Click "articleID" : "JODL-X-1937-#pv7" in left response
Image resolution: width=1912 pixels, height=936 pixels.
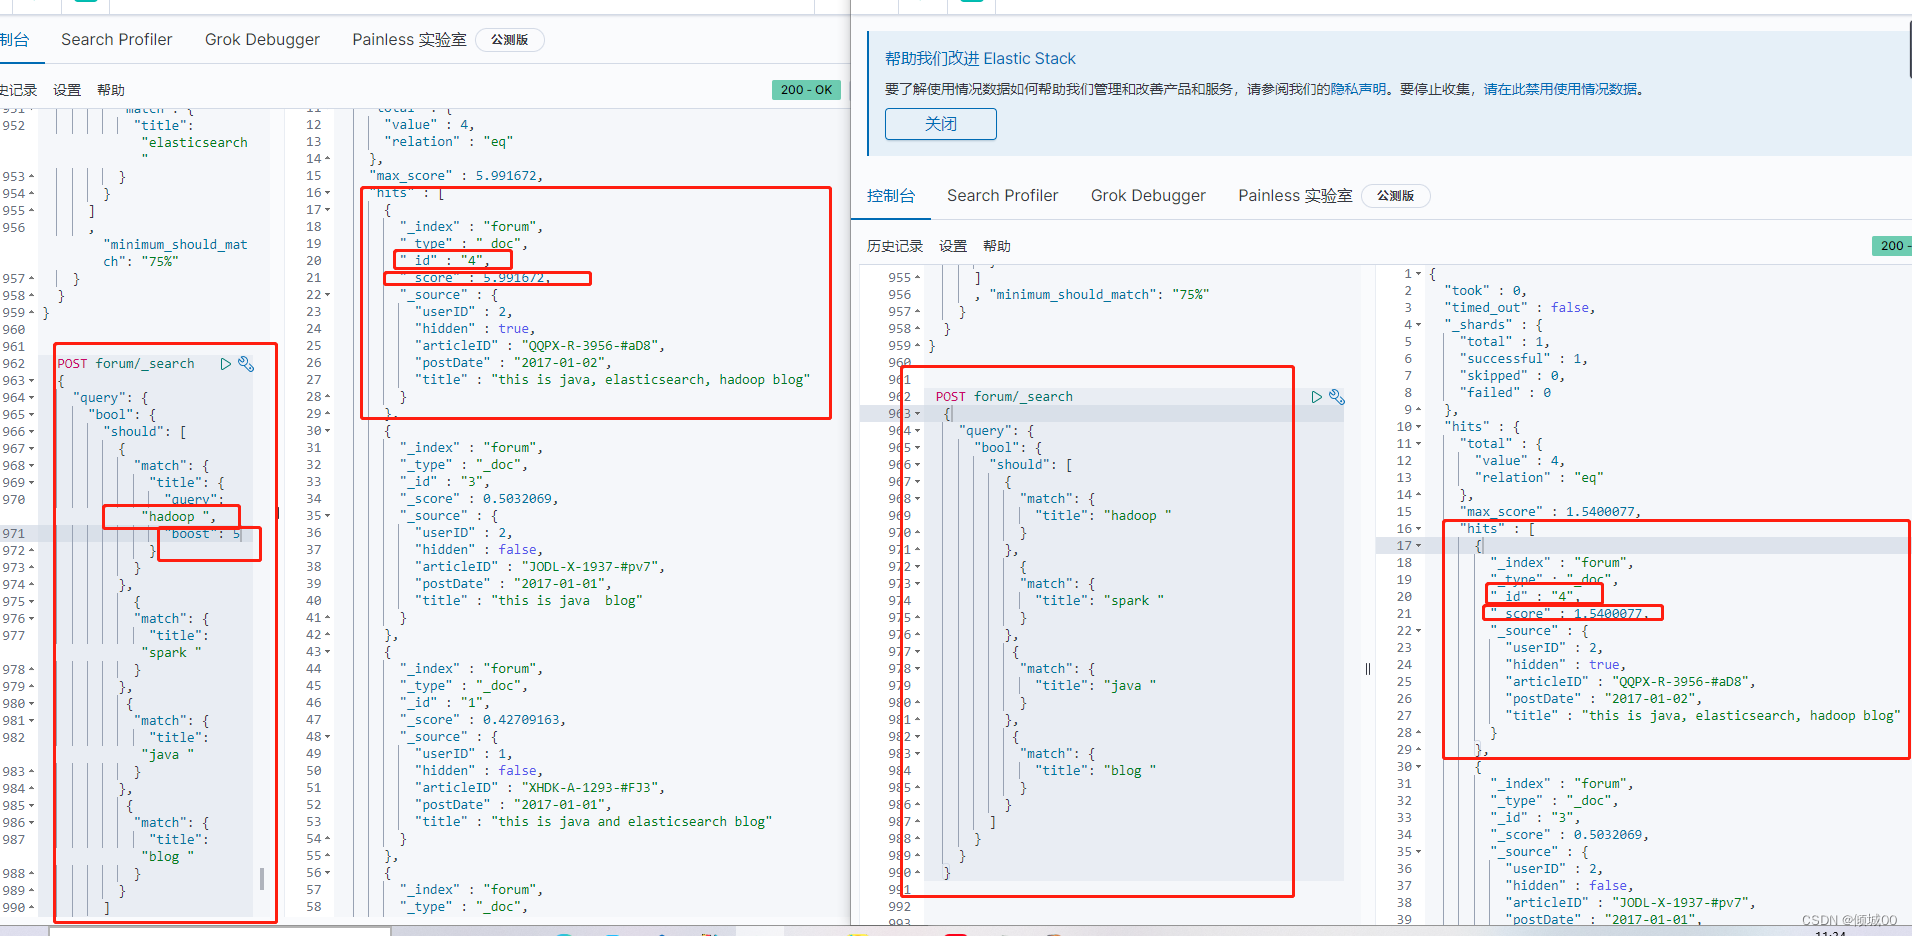[539, 567]
